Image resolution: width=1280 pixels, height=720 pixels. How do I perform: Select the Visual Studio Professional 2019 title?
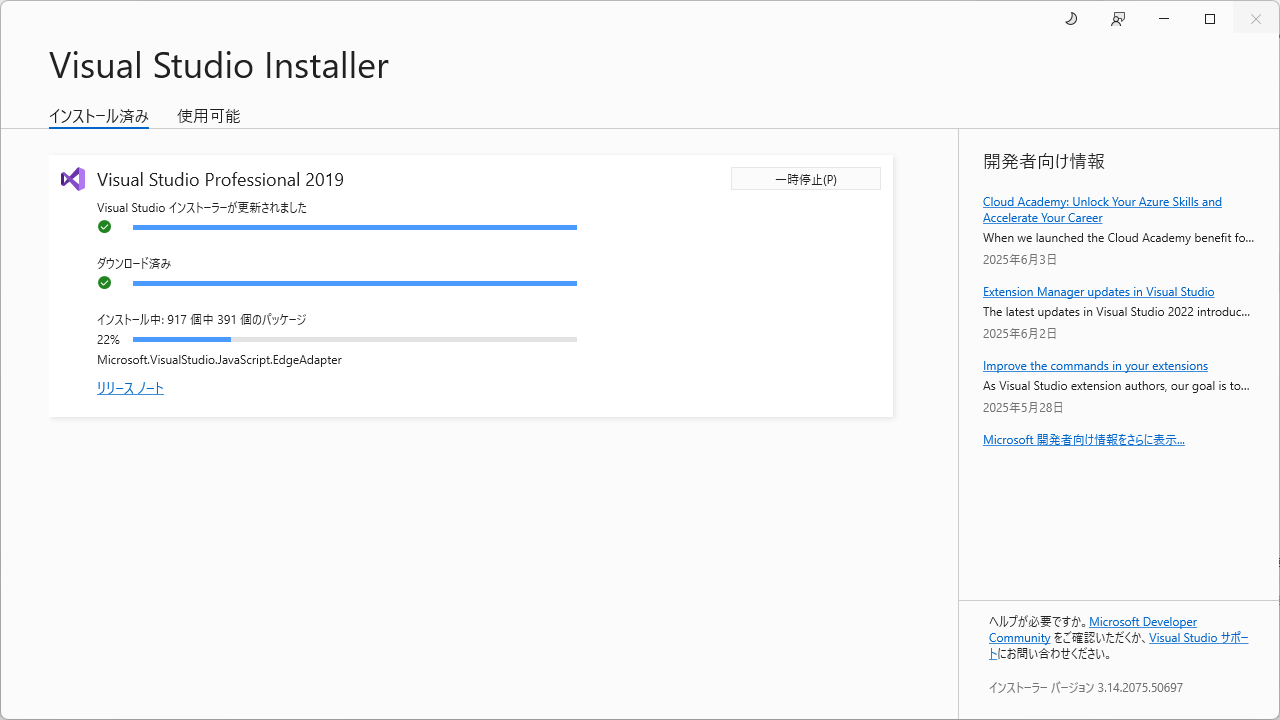220,179
